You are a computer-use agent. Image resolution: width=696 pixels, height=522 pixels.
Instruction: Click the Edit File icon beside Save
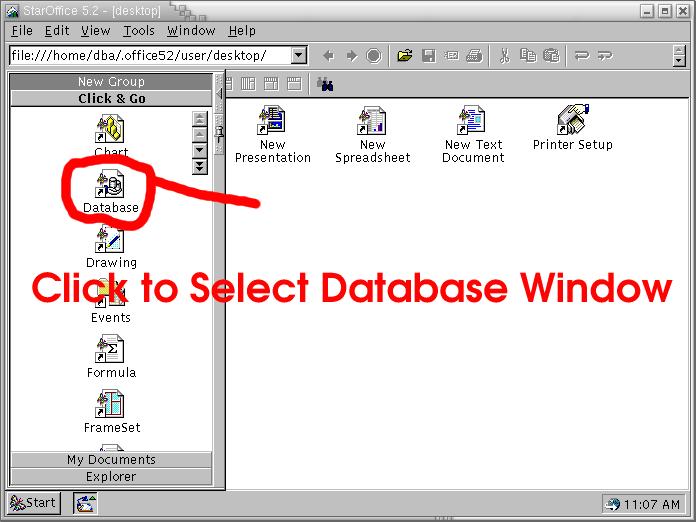point(452,56)
